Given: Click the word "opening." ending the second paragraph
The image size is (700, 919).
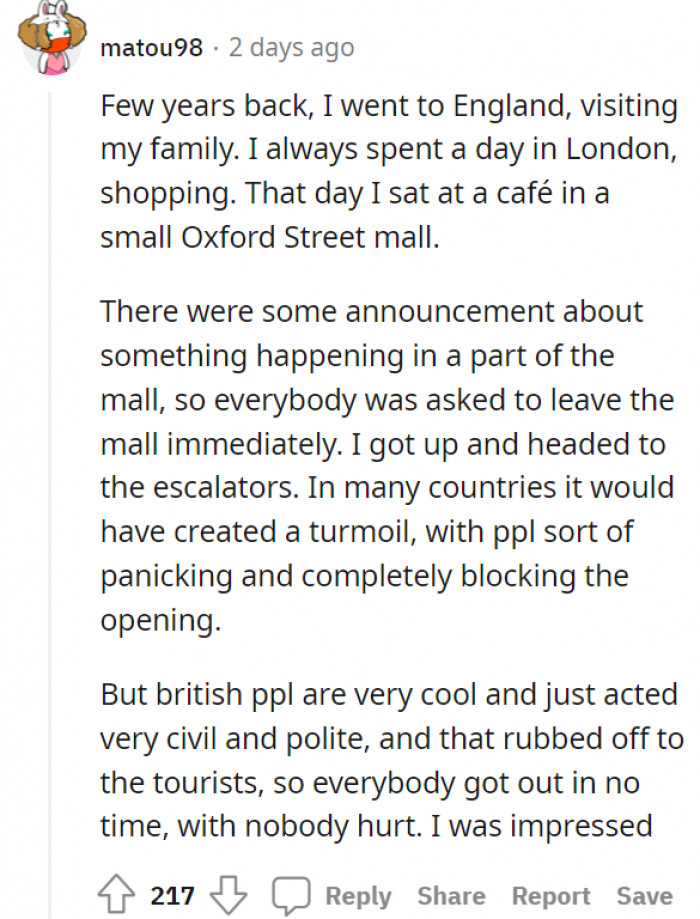Looking at the screenshot, I should pos(159,620).
